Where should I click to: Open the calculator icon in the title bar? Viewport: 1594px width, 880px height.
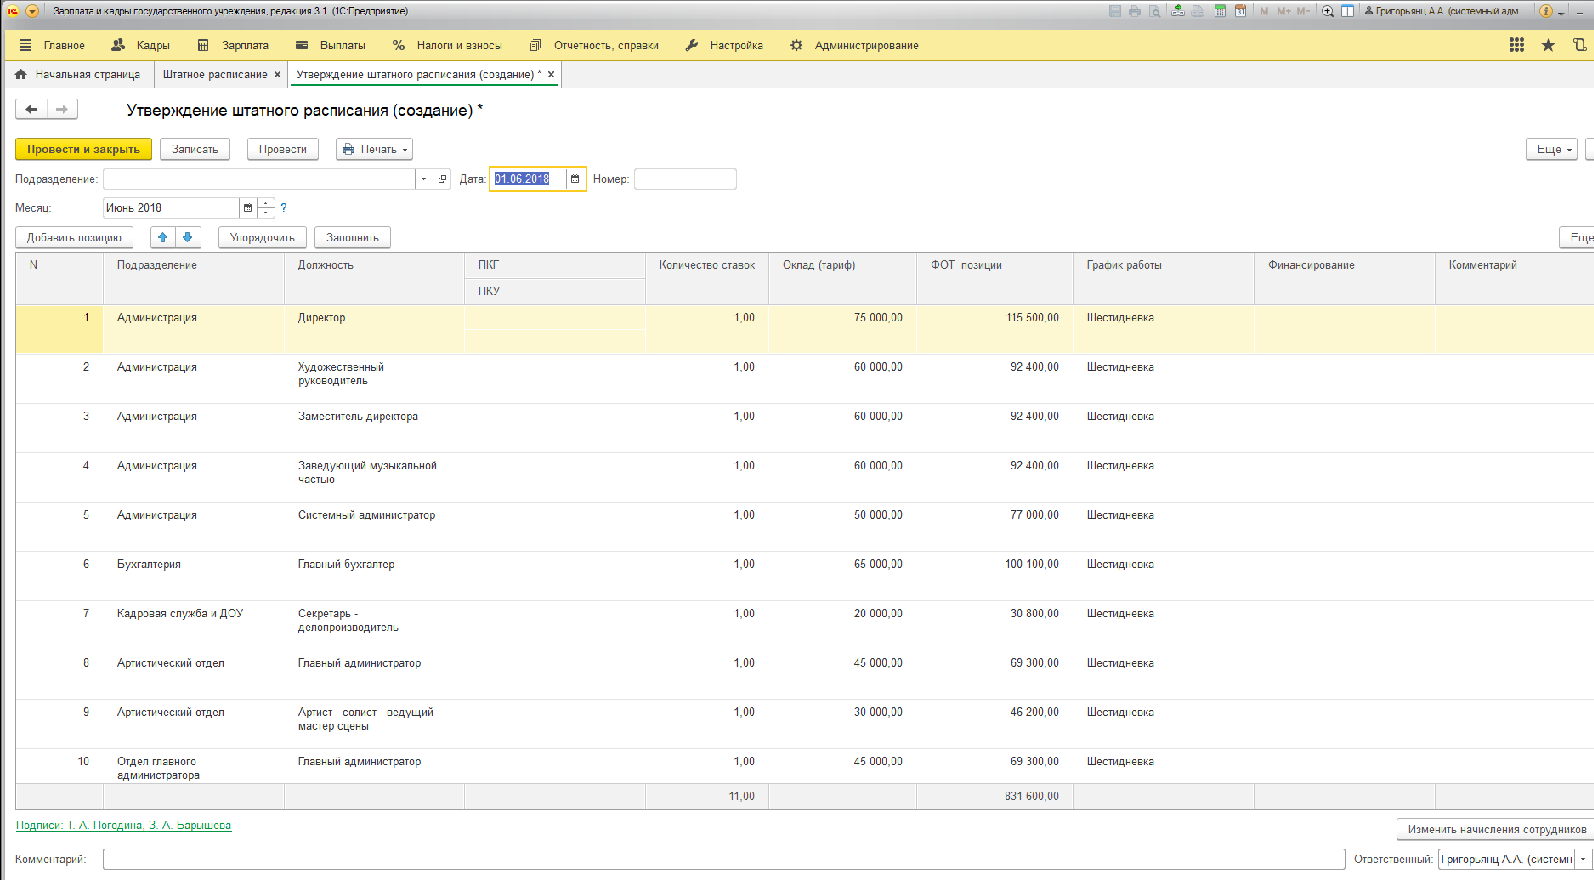pos(1220,11)
